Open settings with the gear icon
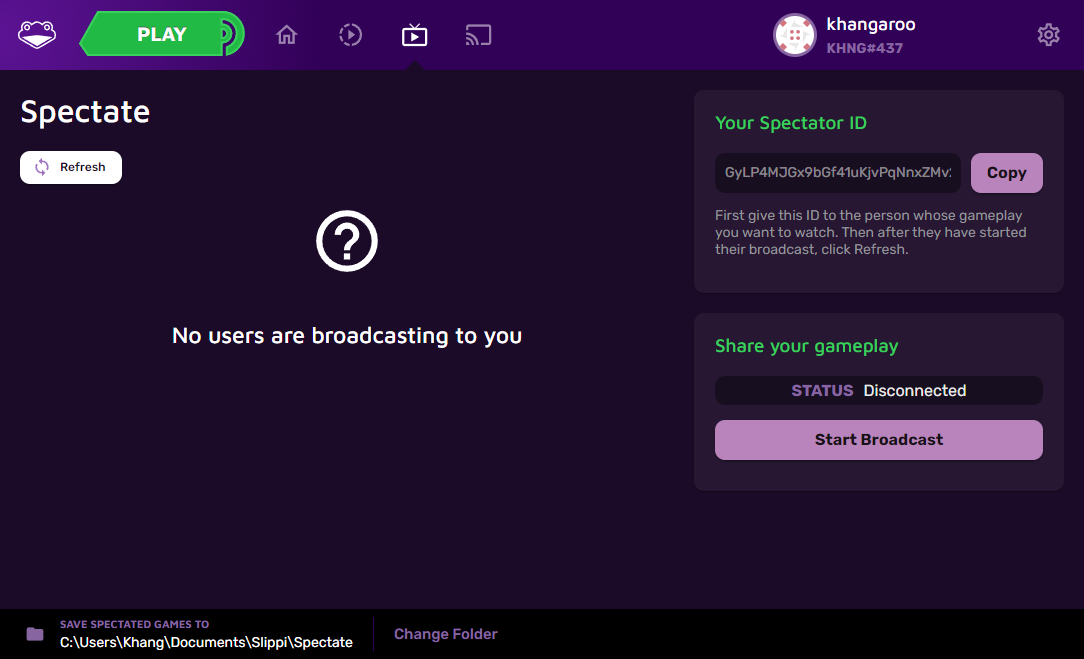1084x659 pixels. point(1048,35)
